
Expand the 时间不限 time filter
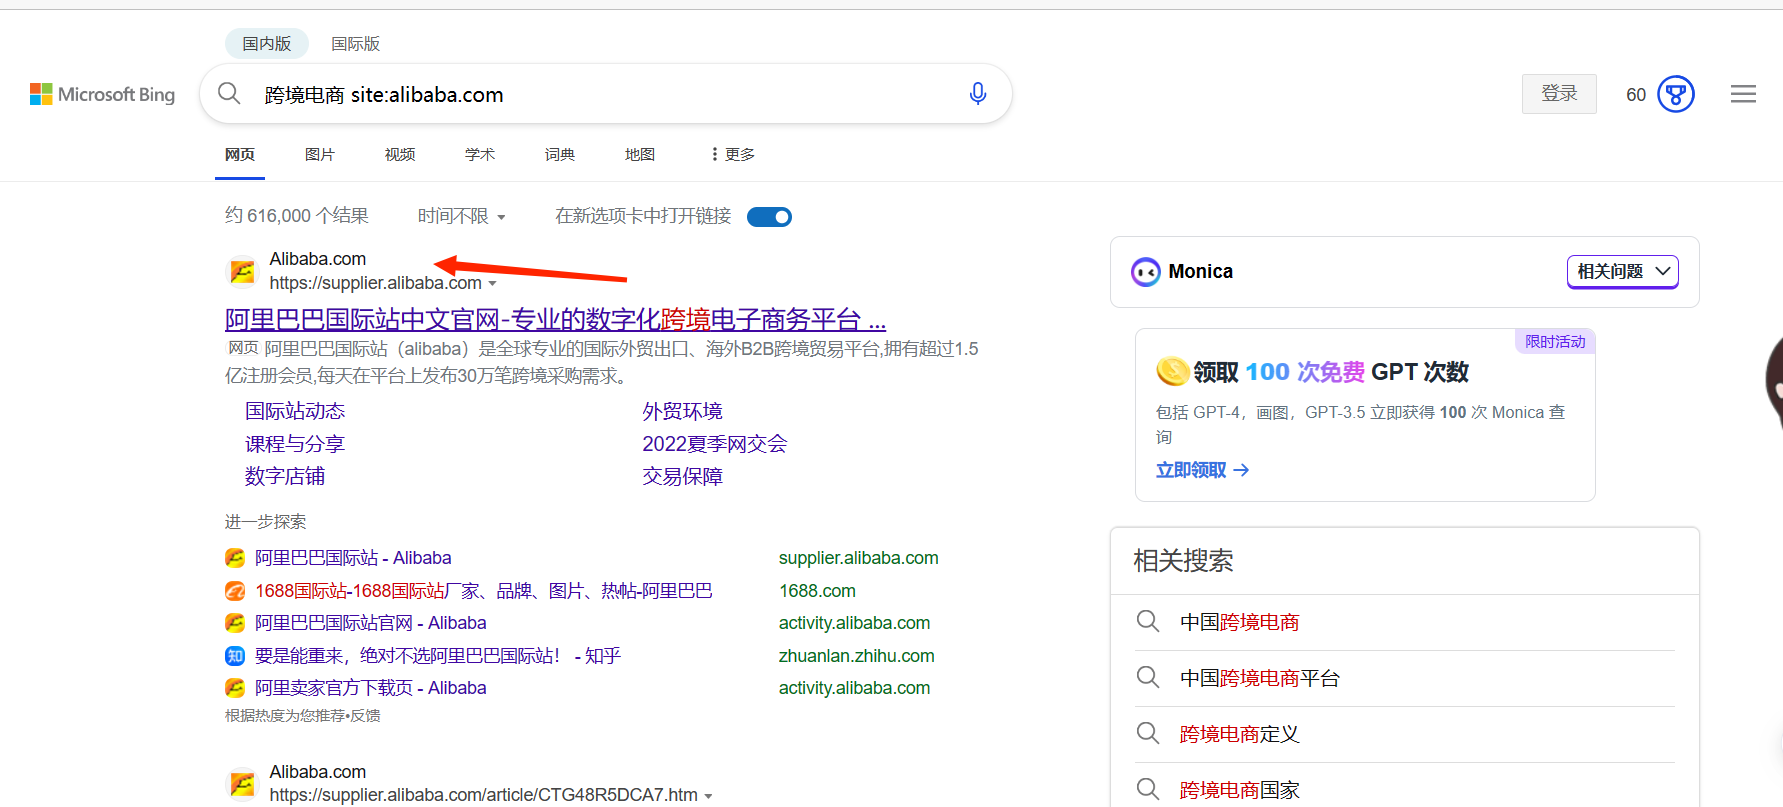(461, 216)
